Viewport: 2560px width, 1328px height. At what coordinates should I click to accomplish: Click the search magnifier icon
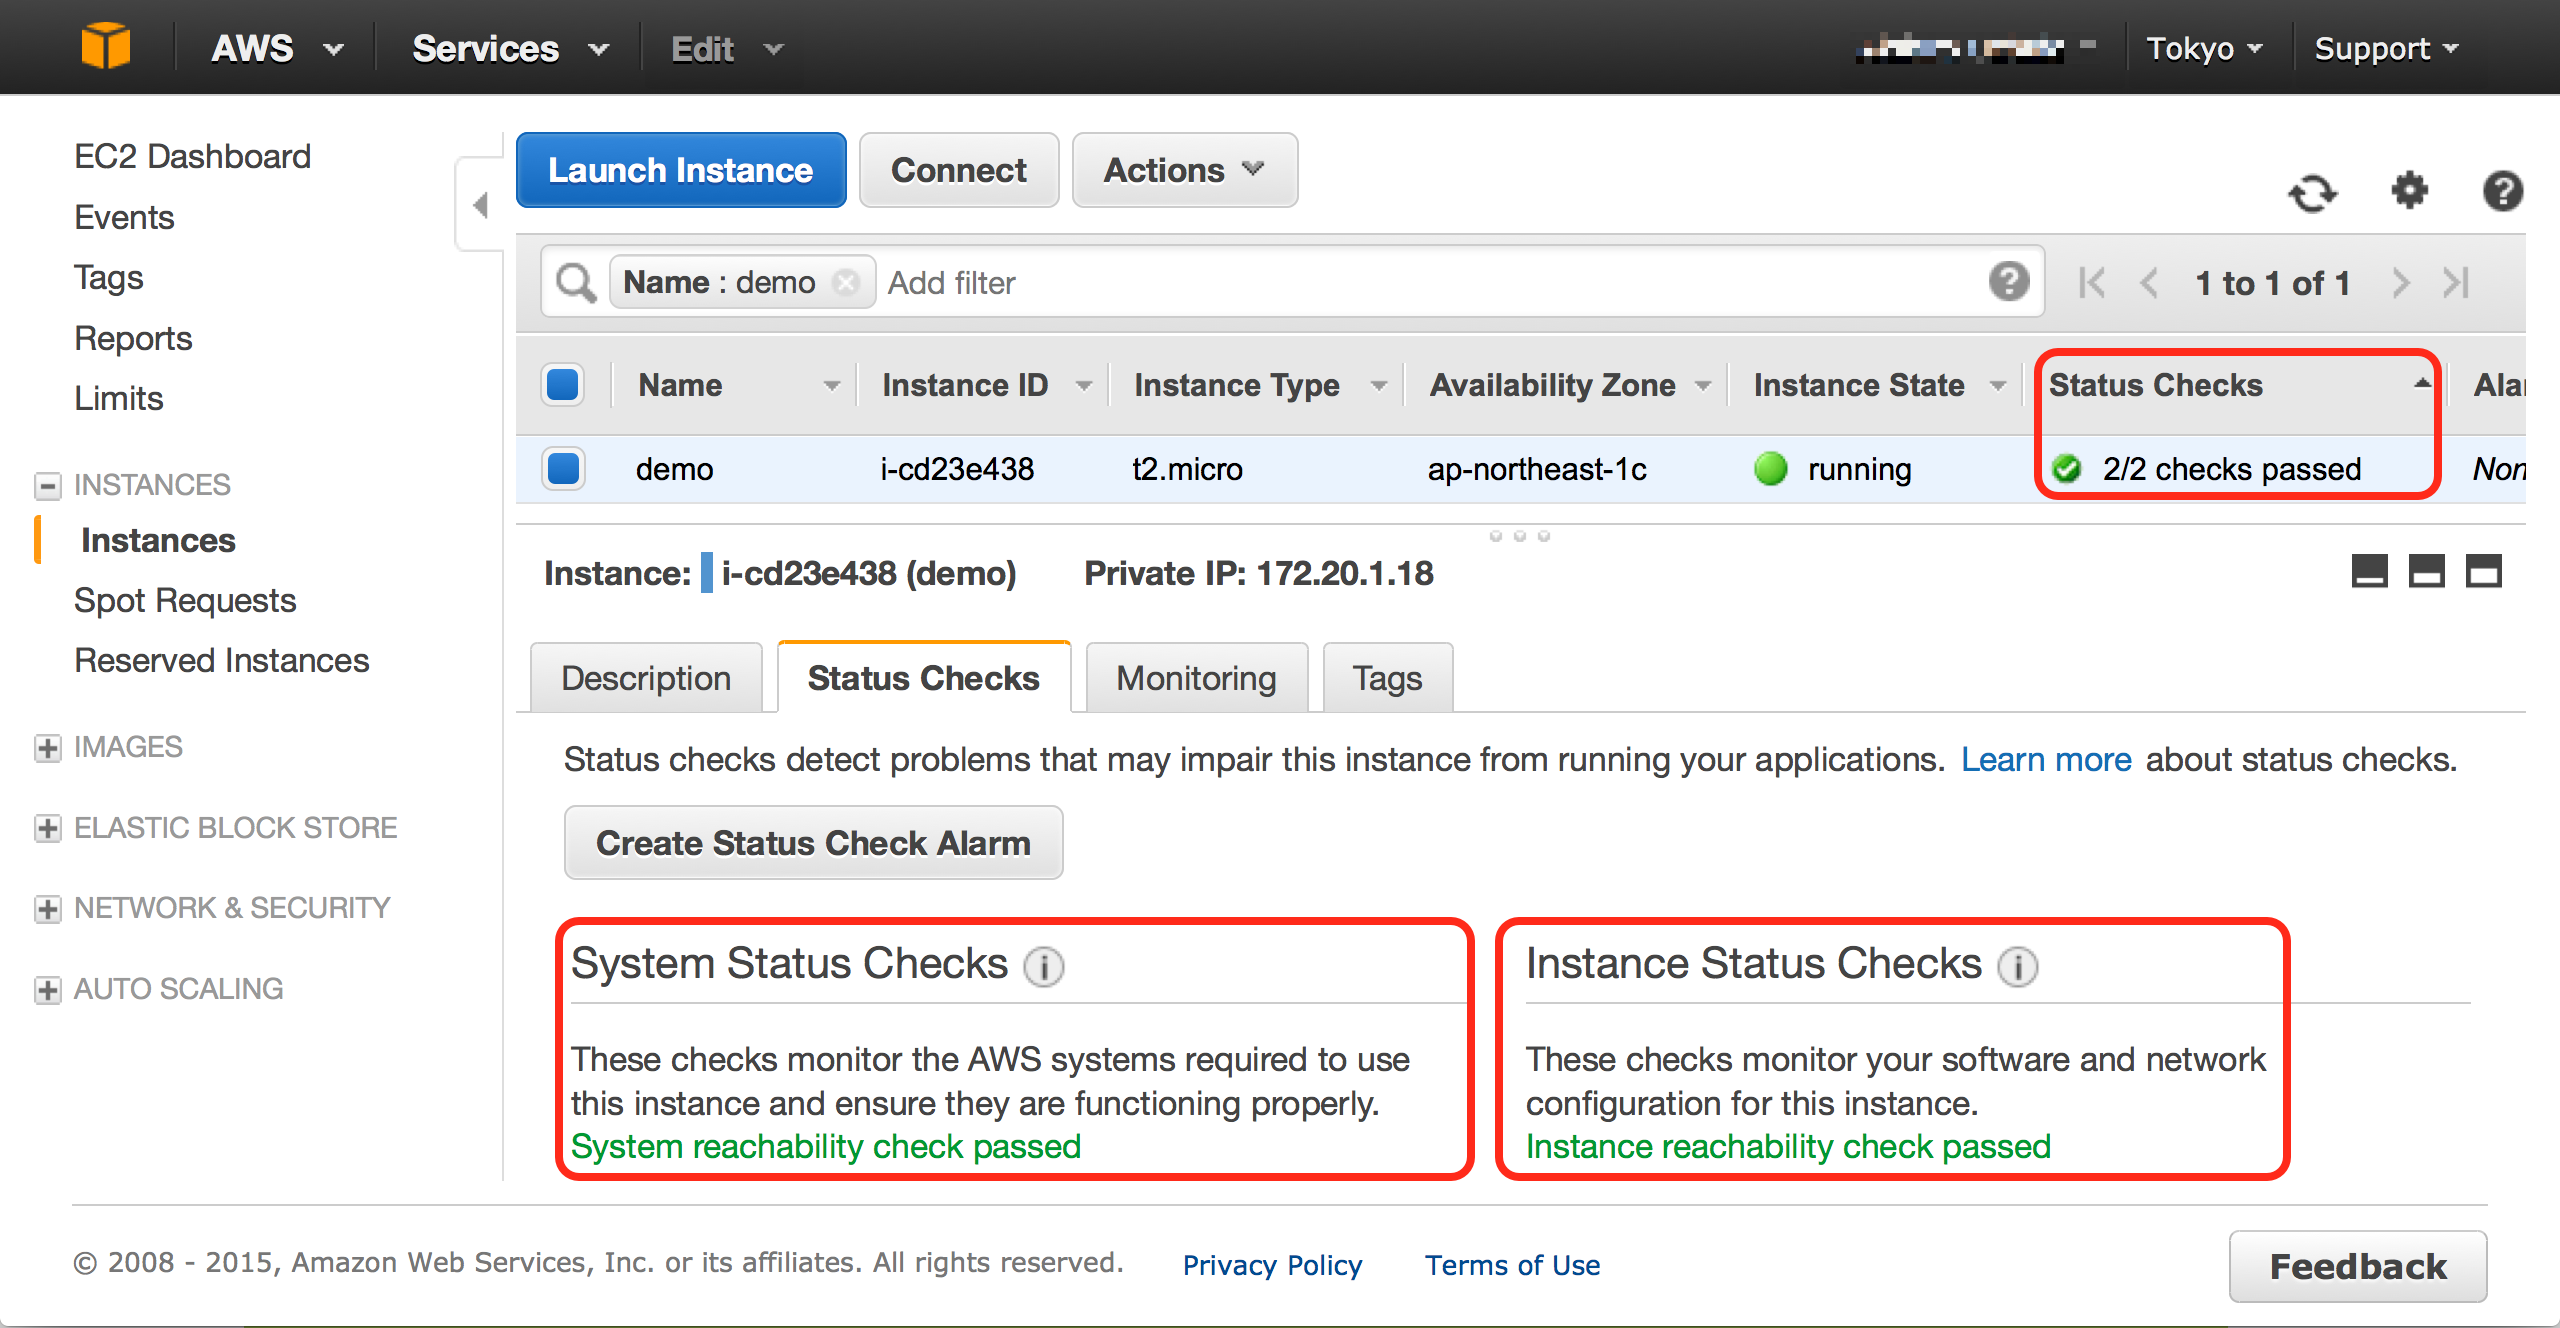(x=576, y=283)
